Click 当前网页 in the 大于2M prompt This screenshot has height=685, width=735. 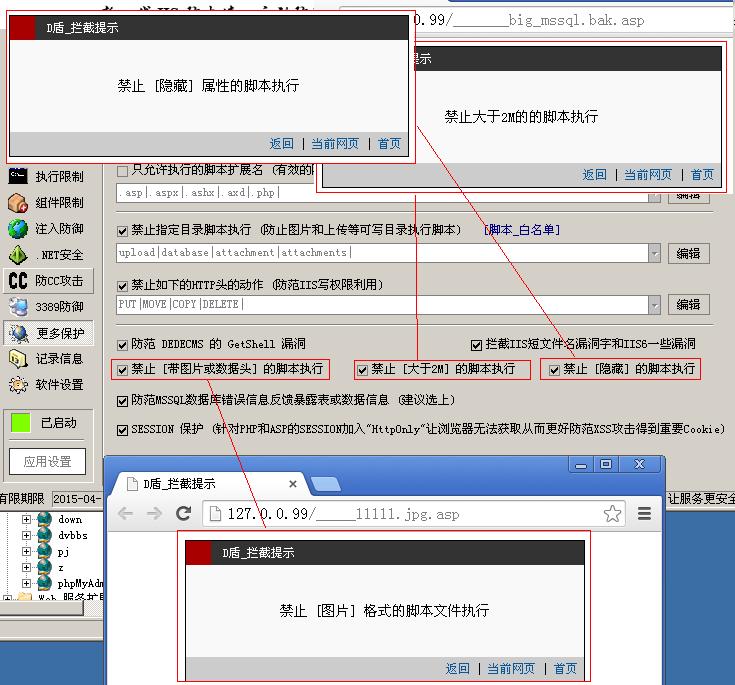647,175
